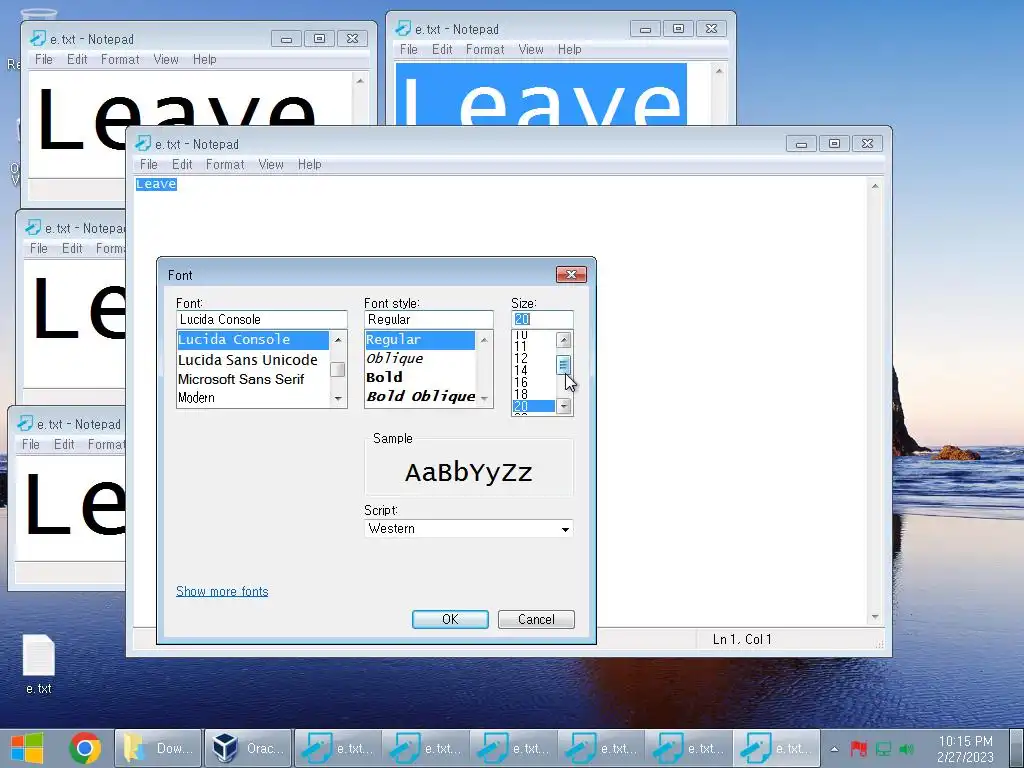Click Notepad icon in front window title bar

coord(142,144)
